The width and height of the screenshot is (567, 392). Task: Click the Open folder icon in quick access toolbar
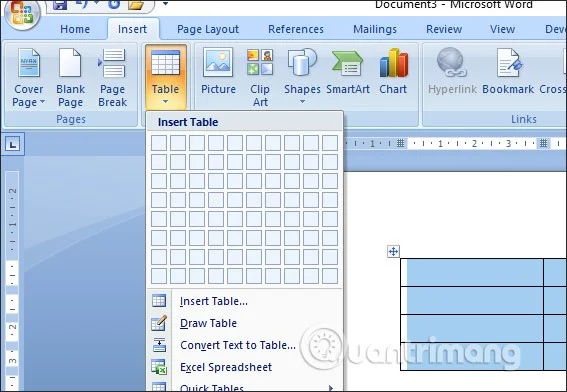137,4
